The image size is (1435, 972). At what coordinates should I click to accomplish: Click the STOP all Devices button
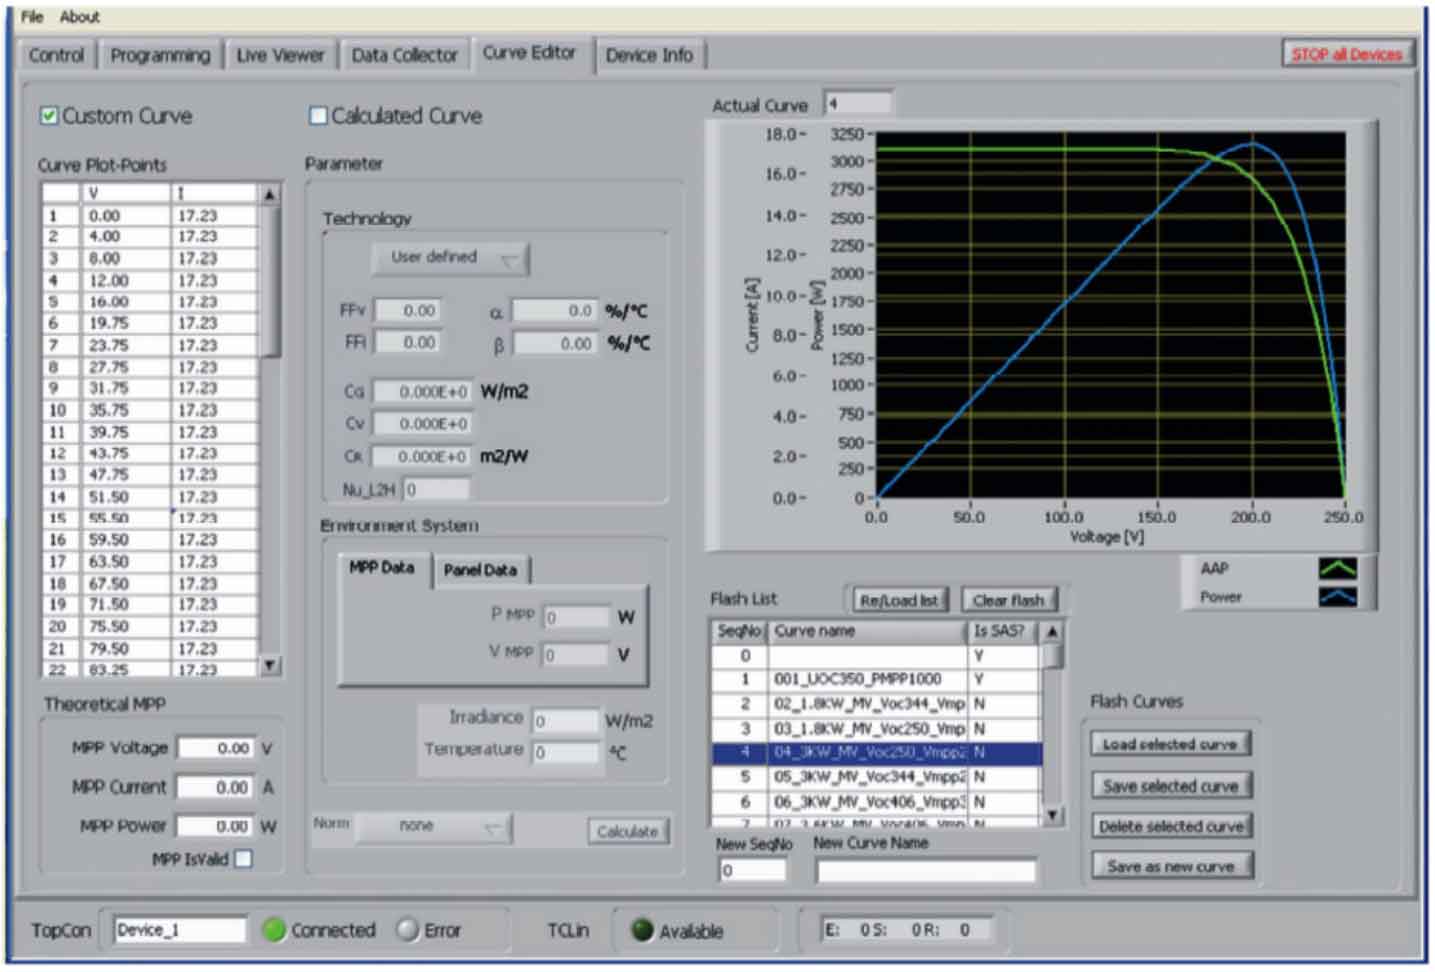click(x=1346, y=54)
